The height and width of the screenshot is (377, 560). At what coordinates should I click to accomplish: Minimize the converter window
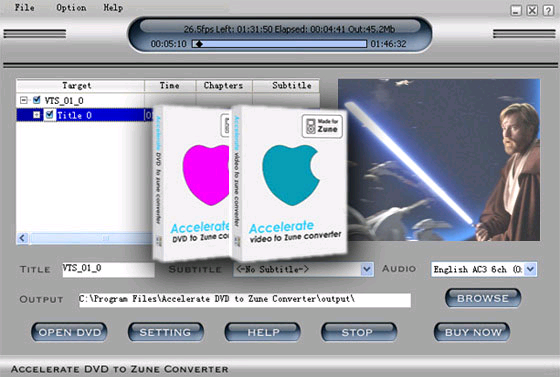(515, 11)
